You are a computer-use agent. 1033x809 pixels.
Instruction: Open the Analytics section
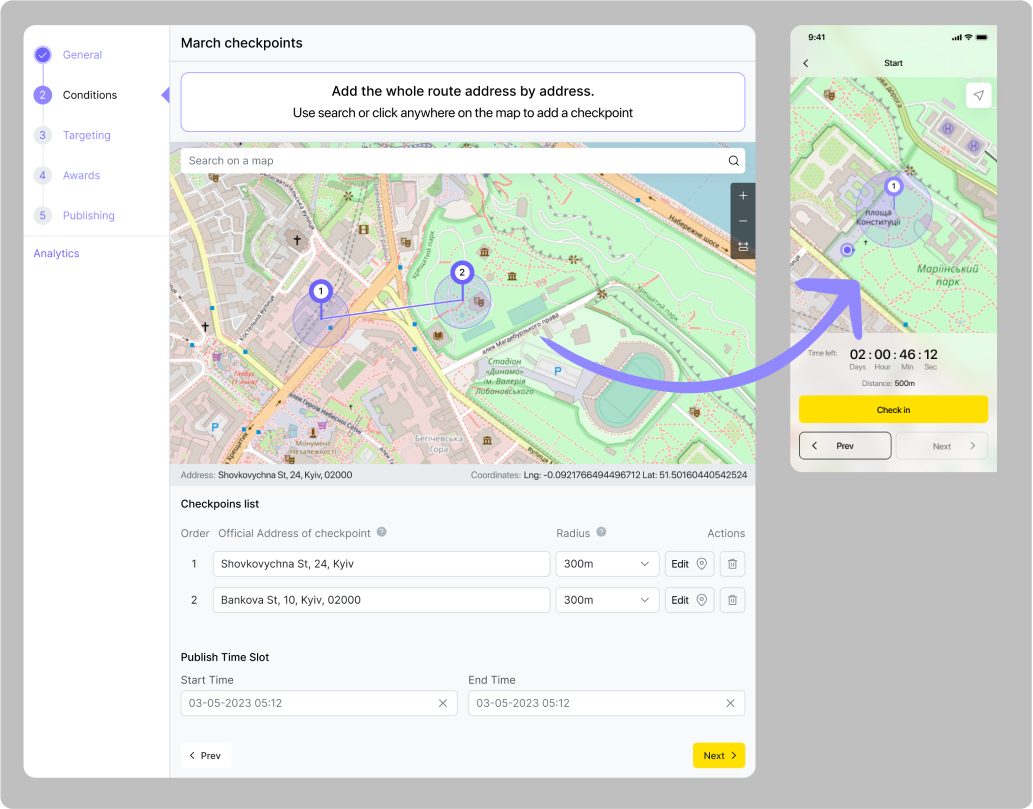point(56,253)
